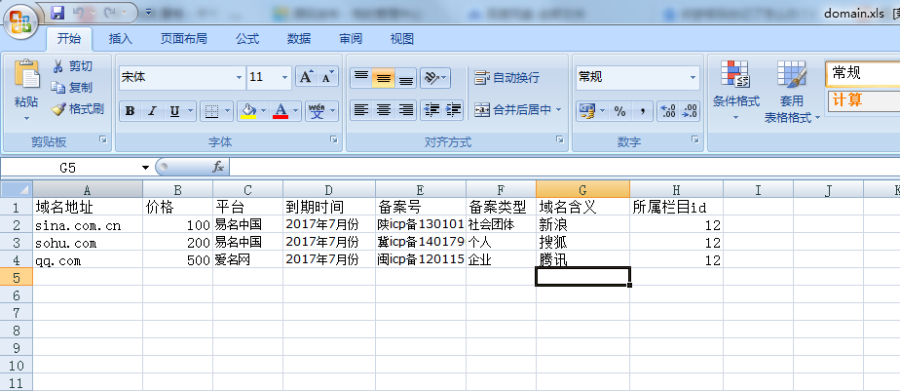Open the number format combo box (常规)
The image size is (900, 391).
(x=638, y=77)
